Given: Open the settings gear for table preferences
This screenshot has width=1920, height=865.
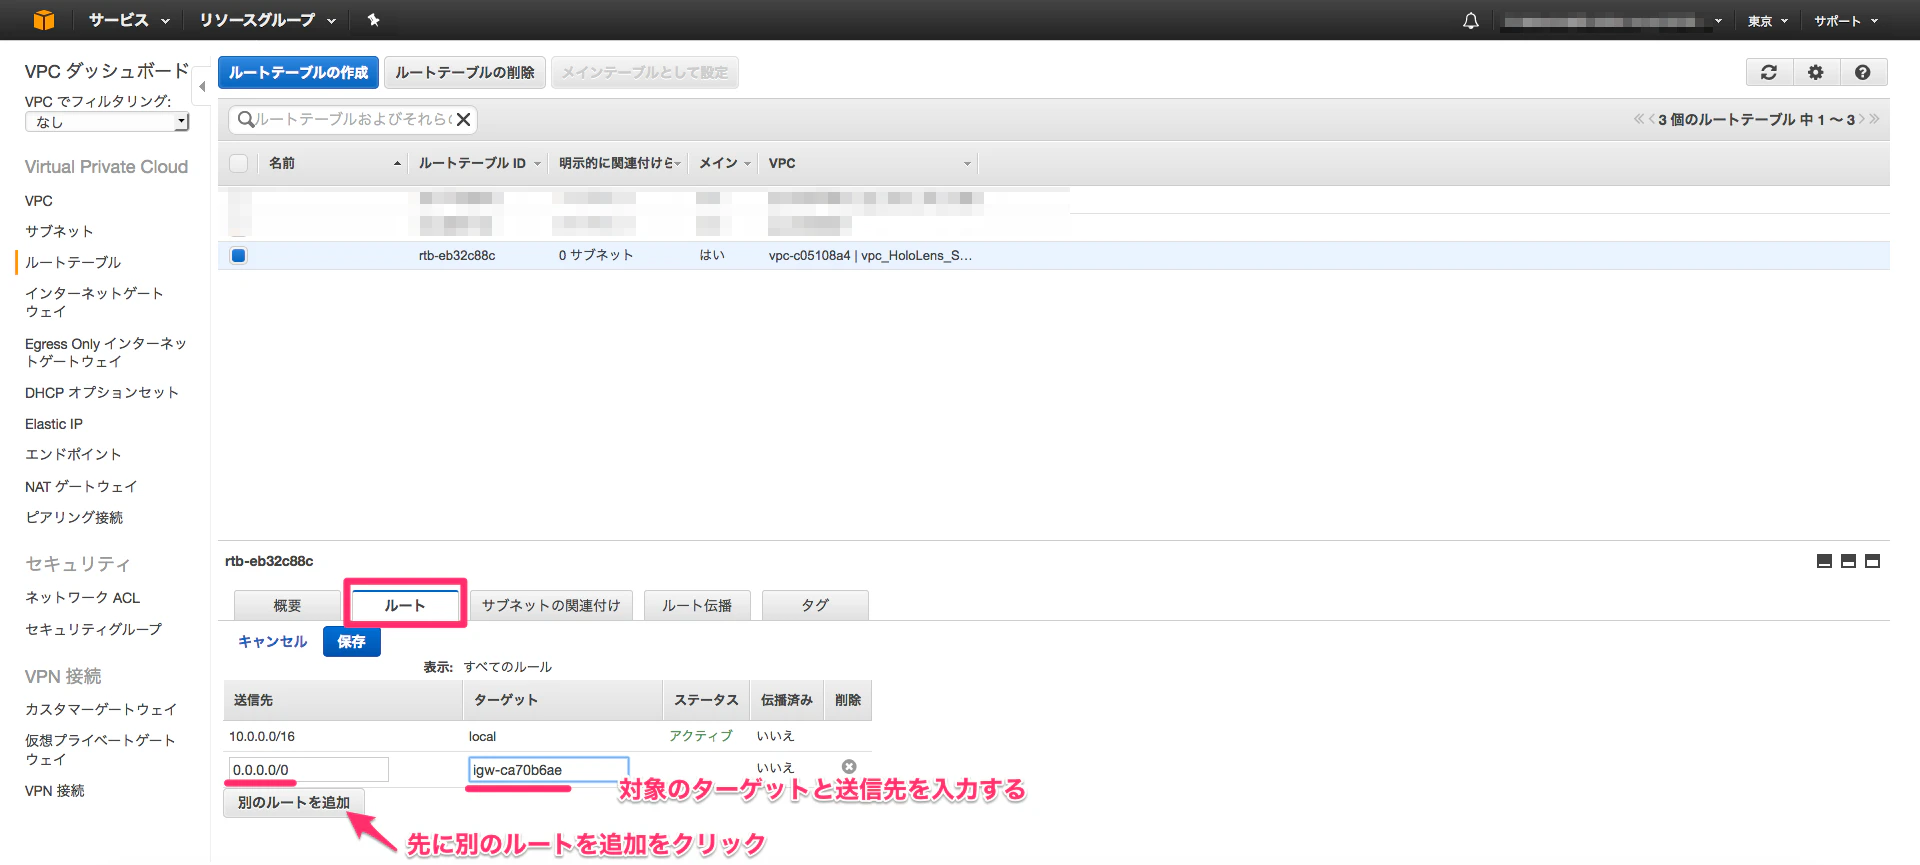Looking at the screenshot, I should [1816, 72].
